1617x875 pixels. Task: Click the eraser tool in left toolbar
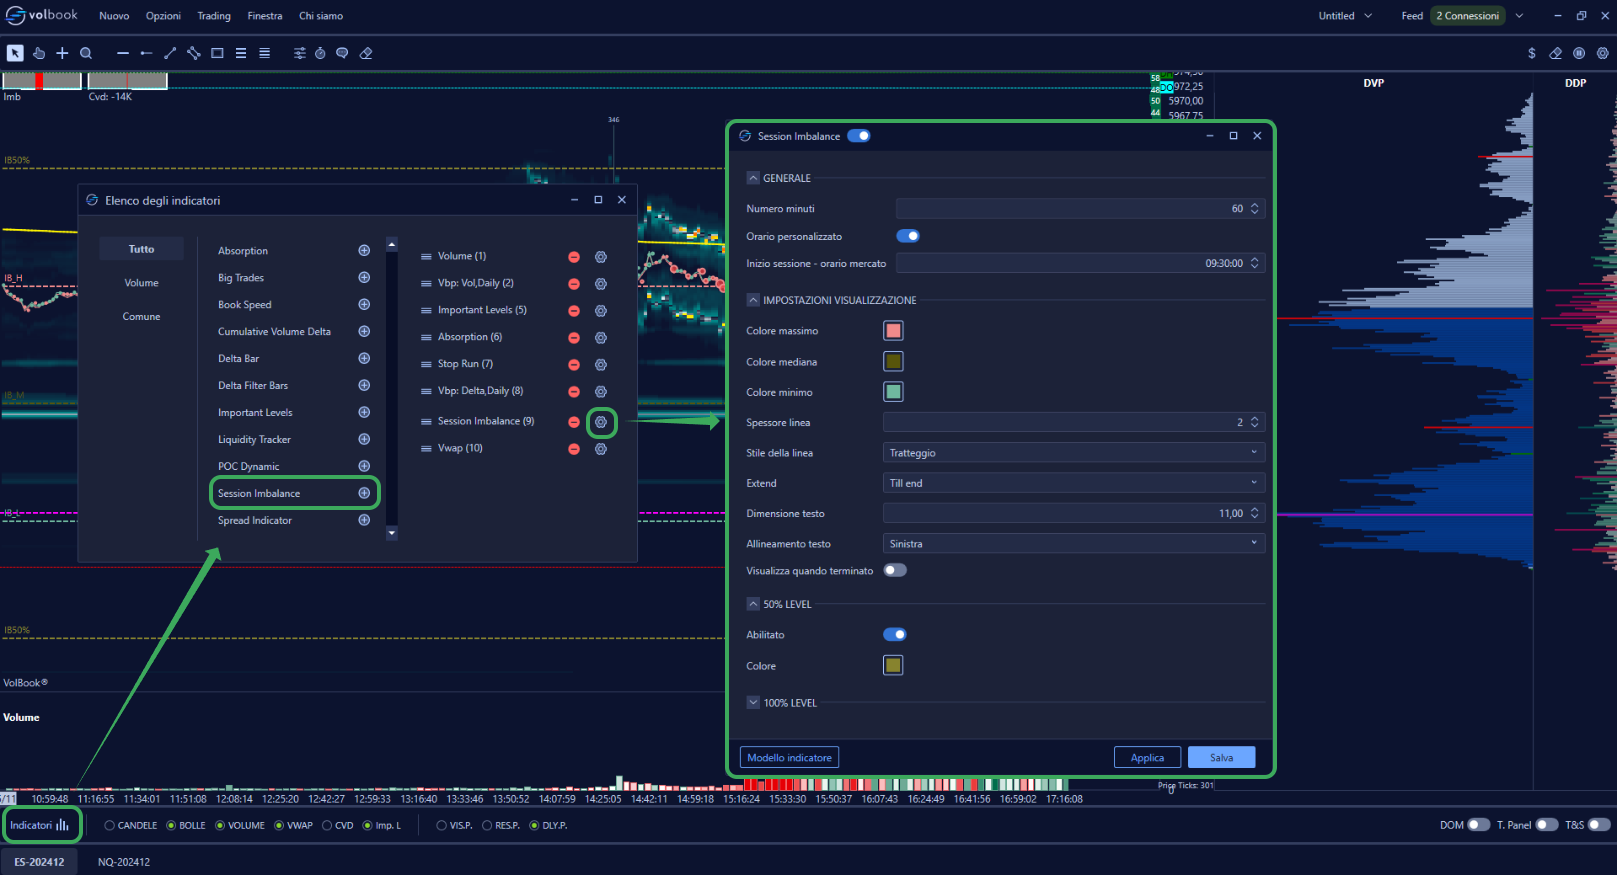[x=366, y=53]
